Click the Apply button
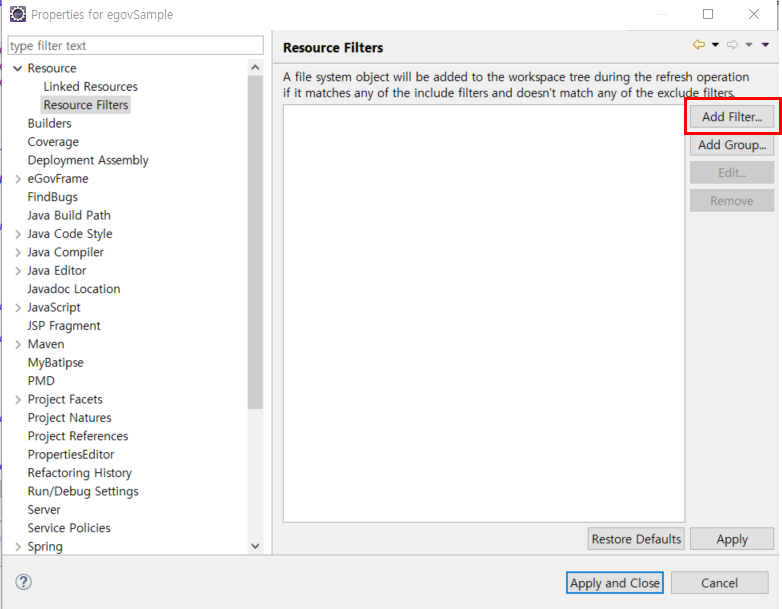 [732, 539]
